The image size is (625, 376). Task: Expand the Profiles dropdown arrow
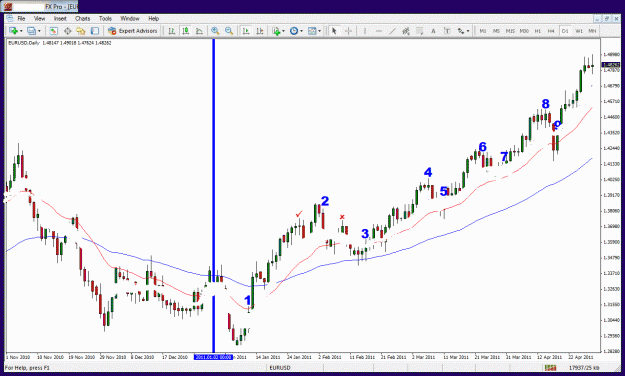click(39, 31)
